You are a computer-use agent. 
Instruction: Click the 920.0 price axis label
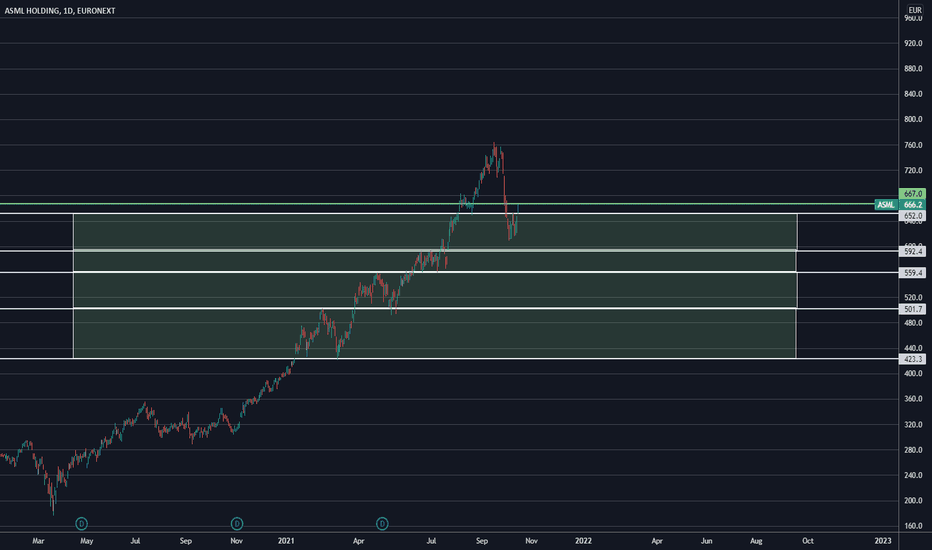913,43
